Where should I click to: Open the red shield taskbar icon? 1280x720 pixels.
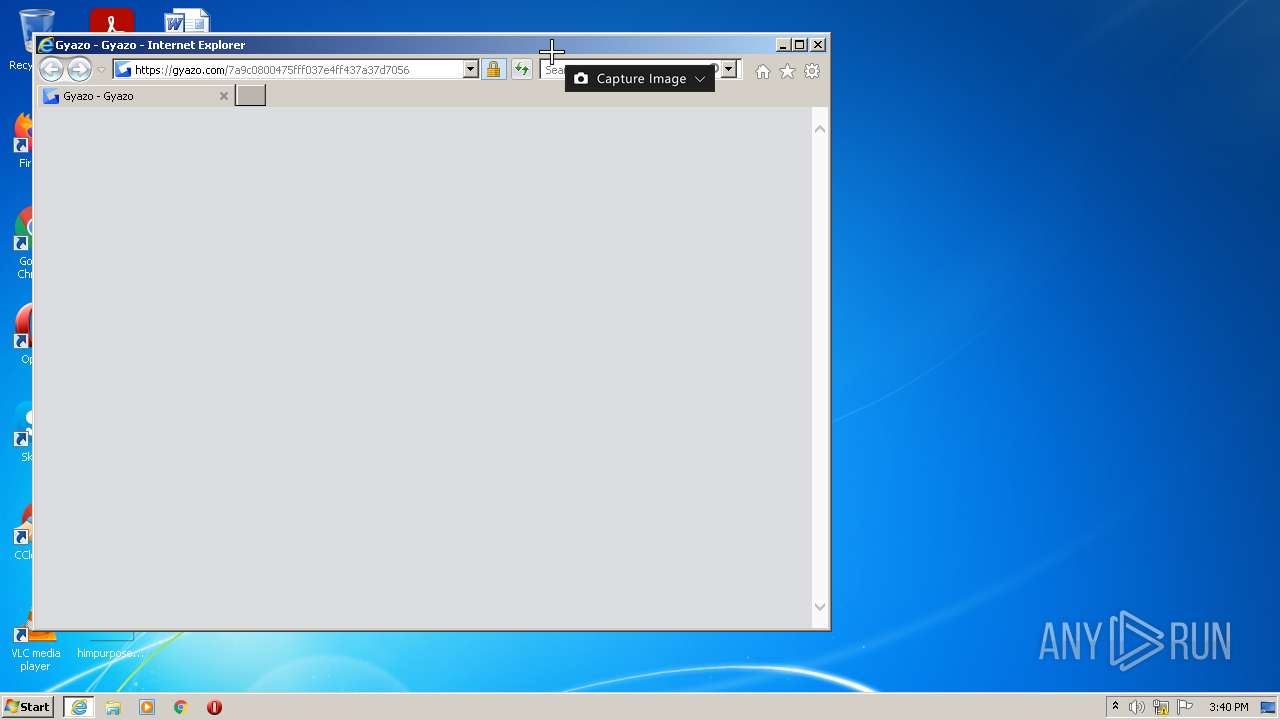click(214, 707)
